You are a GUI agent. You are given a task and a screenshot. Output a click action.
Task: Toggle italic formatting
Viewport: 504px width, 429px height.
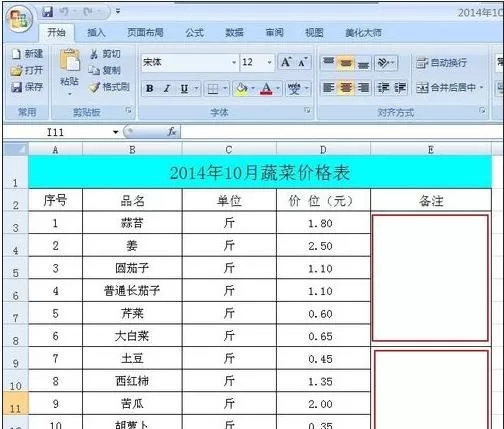coord(167,89)
